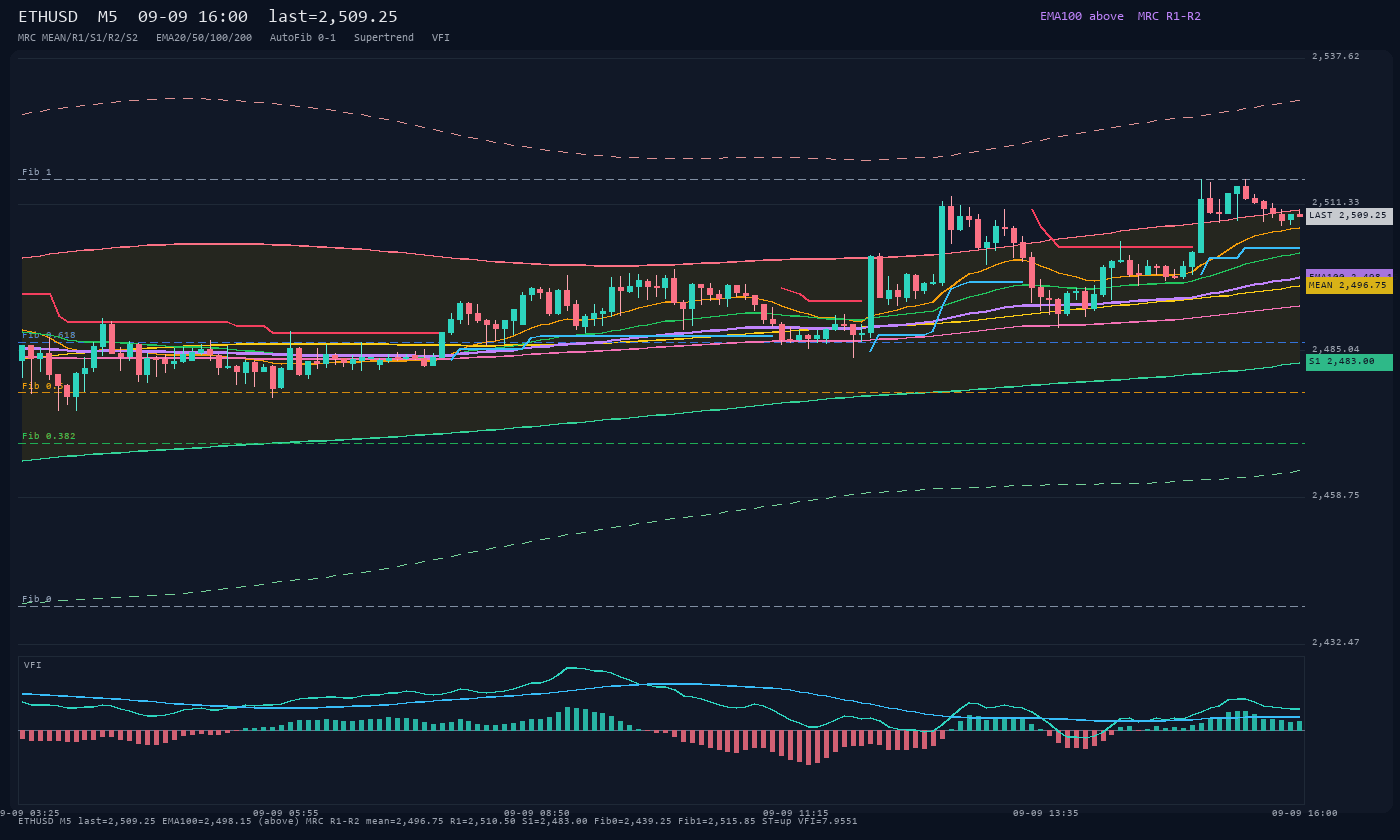Select the VFI entry in the top legend

(441, 38)
